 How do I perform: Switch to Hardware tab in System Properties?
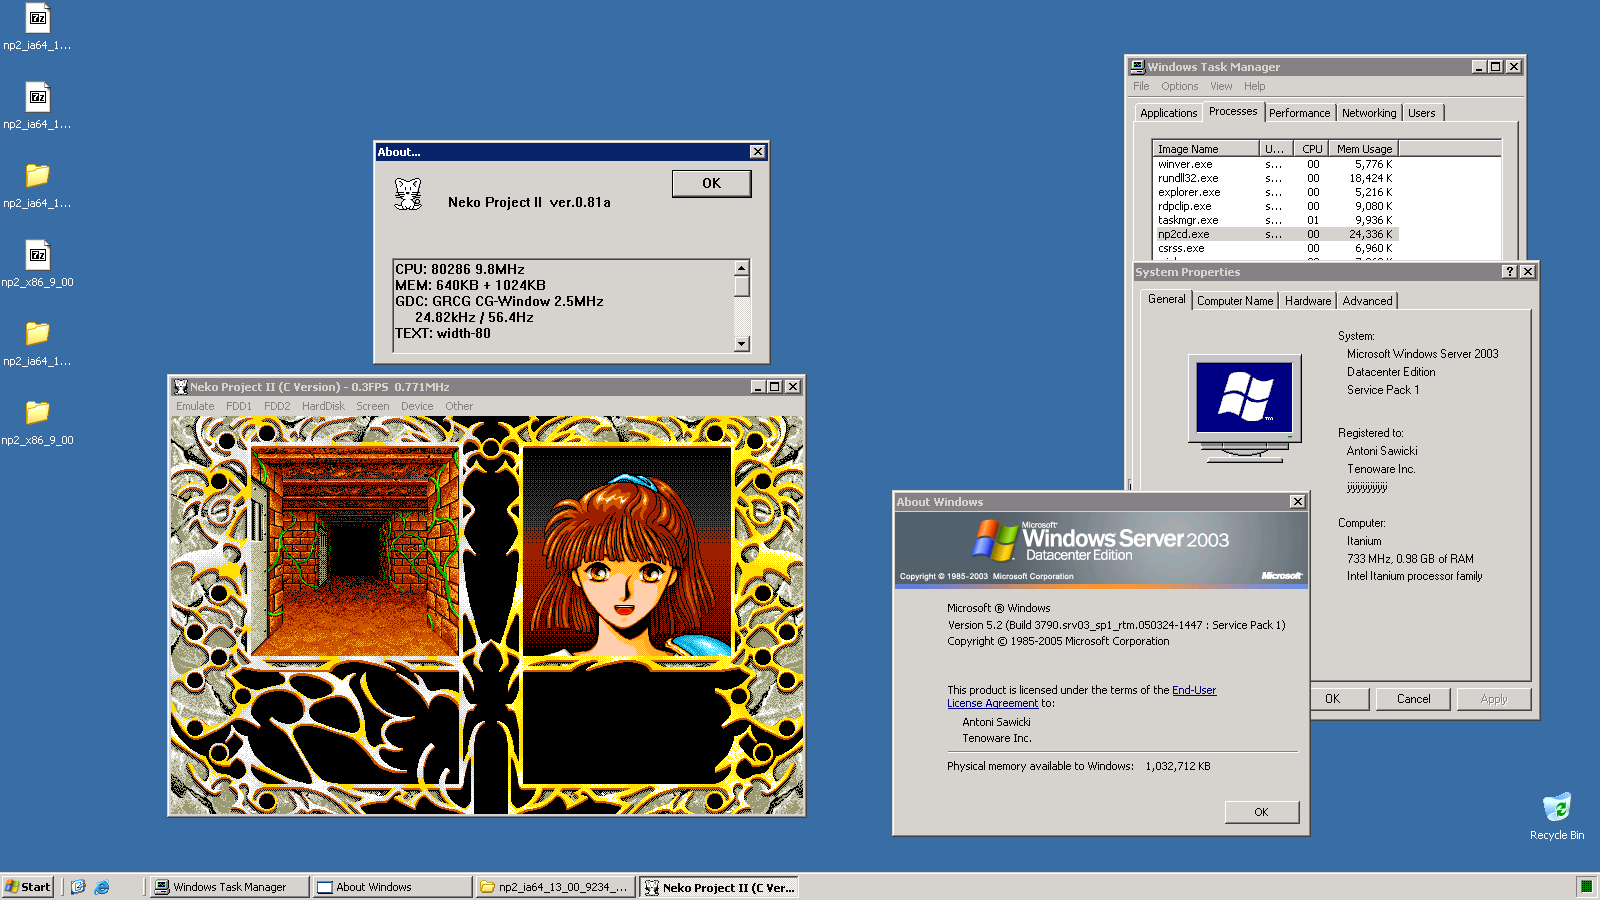click(1308, 301)
